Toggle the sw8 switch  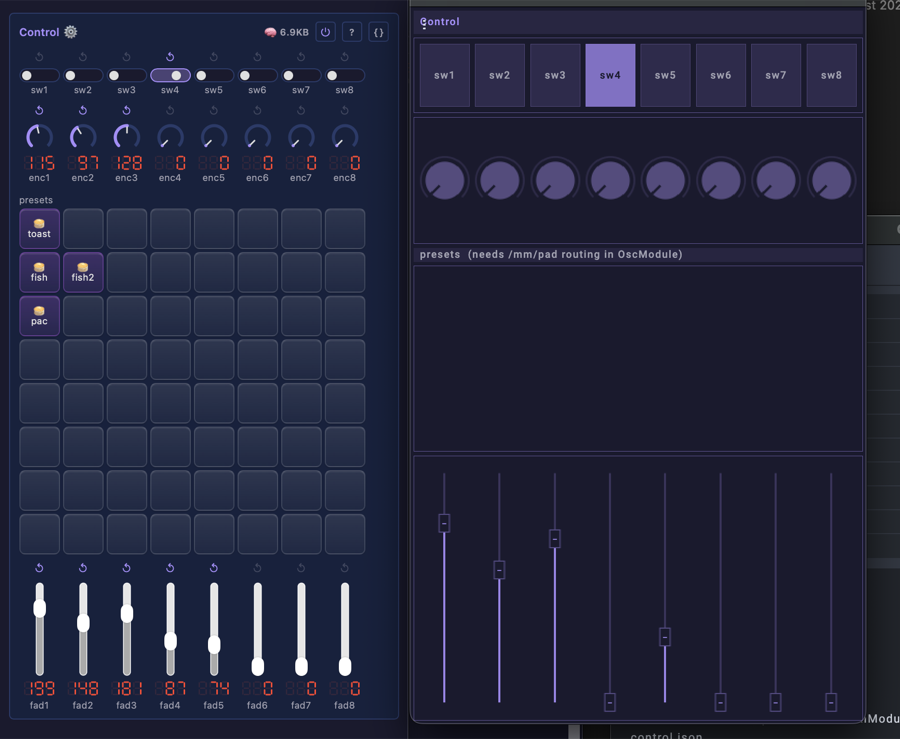click(344, 75)
